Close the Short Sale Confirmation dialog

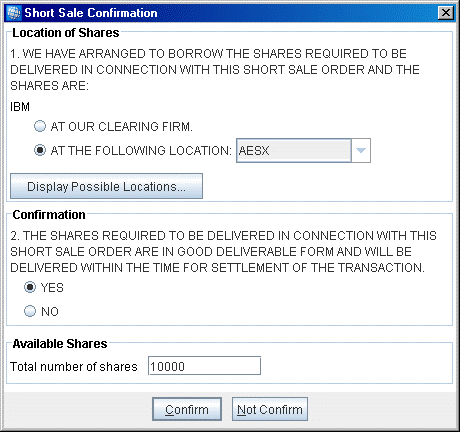tap(445, 13)
